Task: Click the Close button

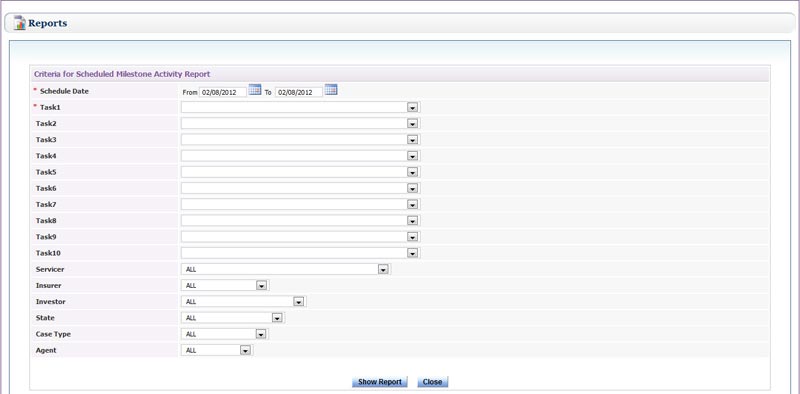Action: click(433, 382)
